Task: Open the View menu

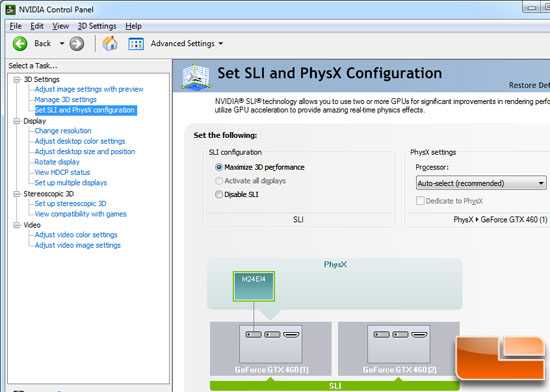Action: point(60,26)
